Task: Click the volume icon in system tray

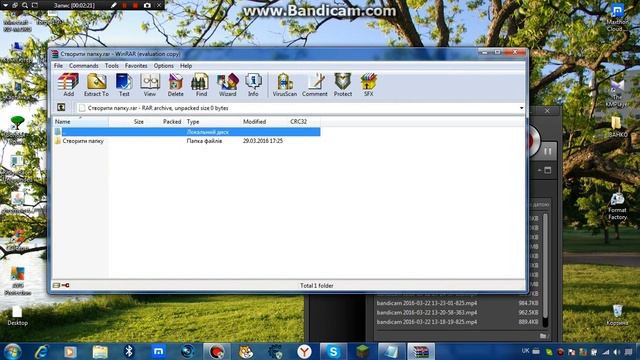Action: click(616, 352)
